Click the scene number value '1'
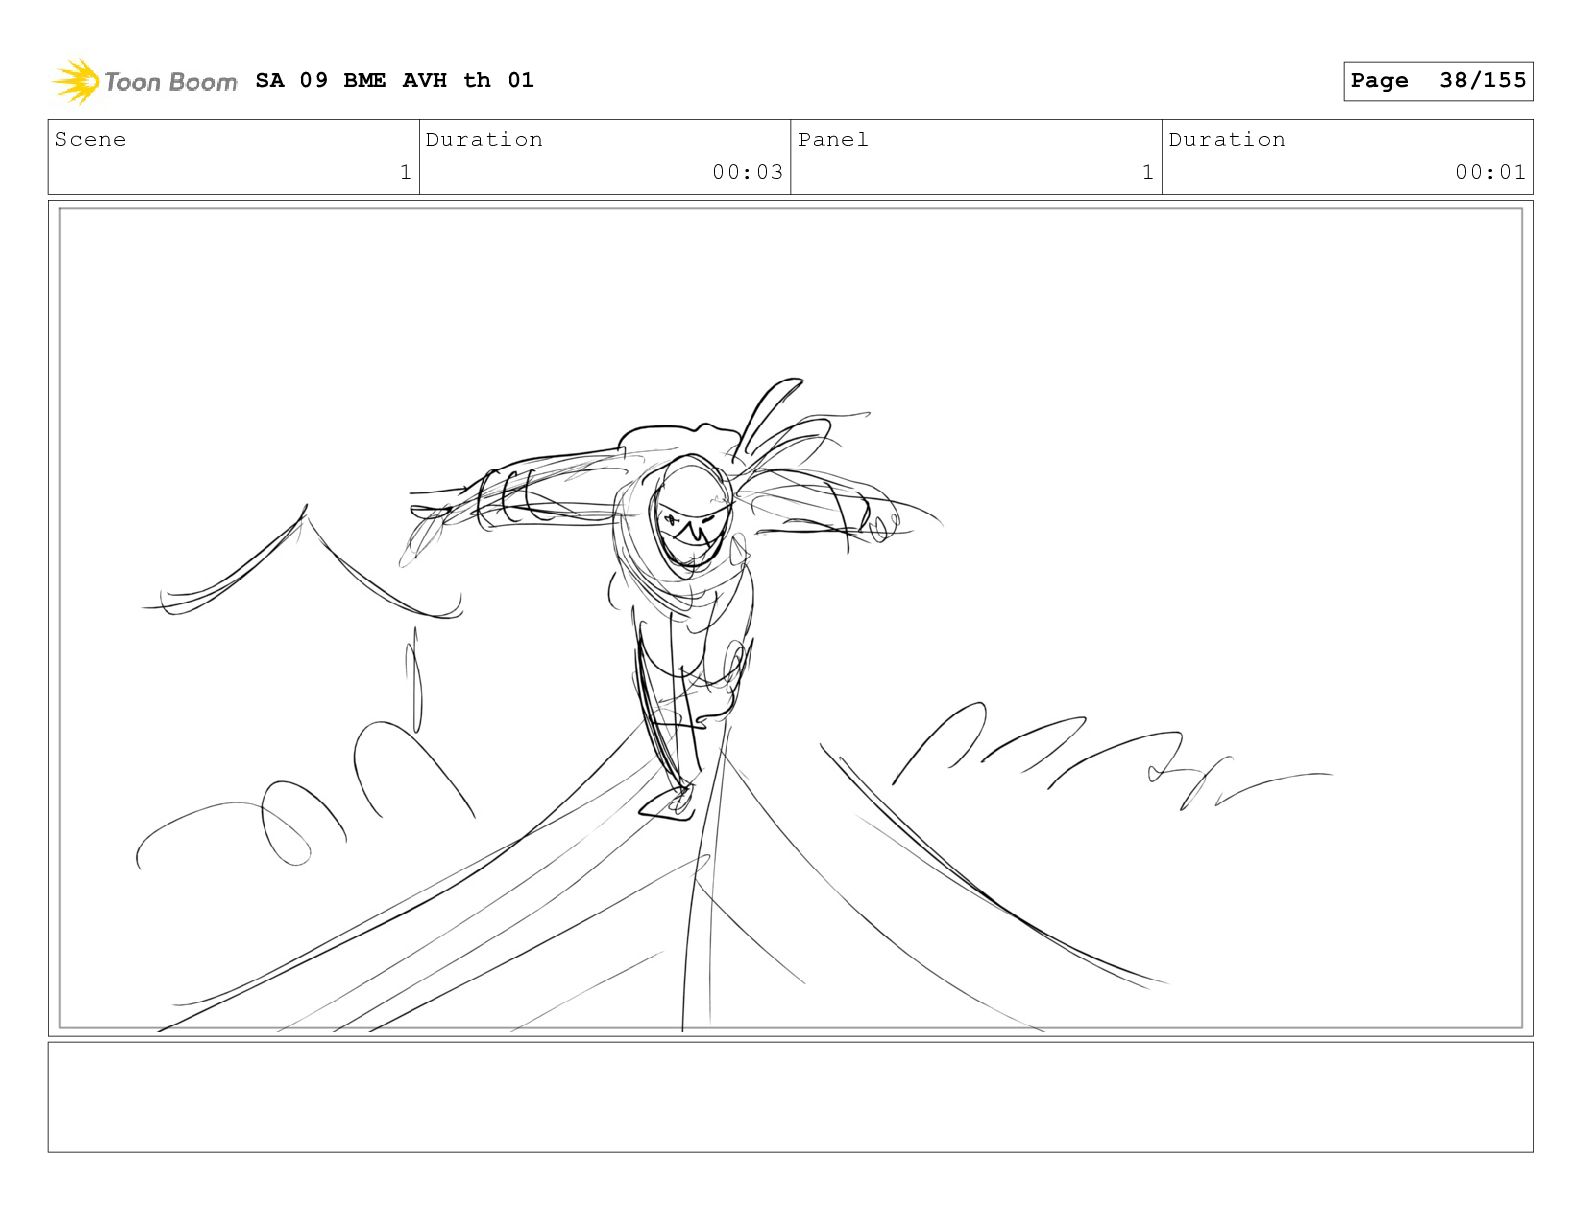The image size is (1584, 1224). 405,172
